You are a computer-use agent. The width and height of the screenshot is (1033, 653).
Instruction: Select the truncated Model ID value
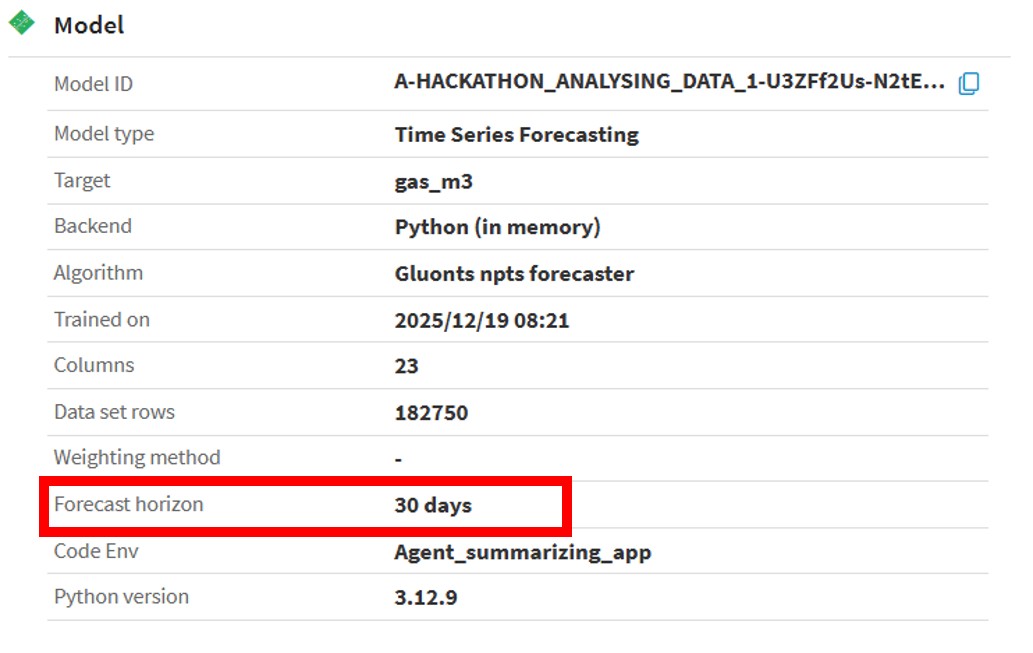669,83
